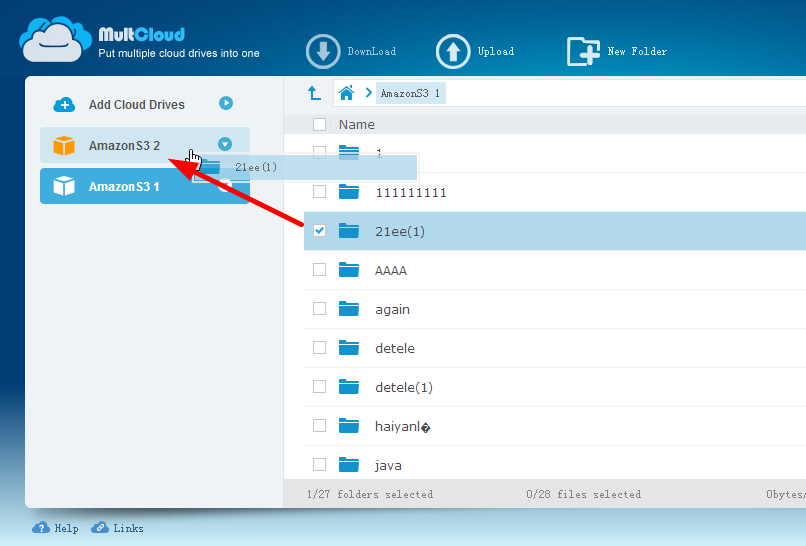Open the folder named 21ee(1)
Viewport: 806px width, 546px height.
400,231
